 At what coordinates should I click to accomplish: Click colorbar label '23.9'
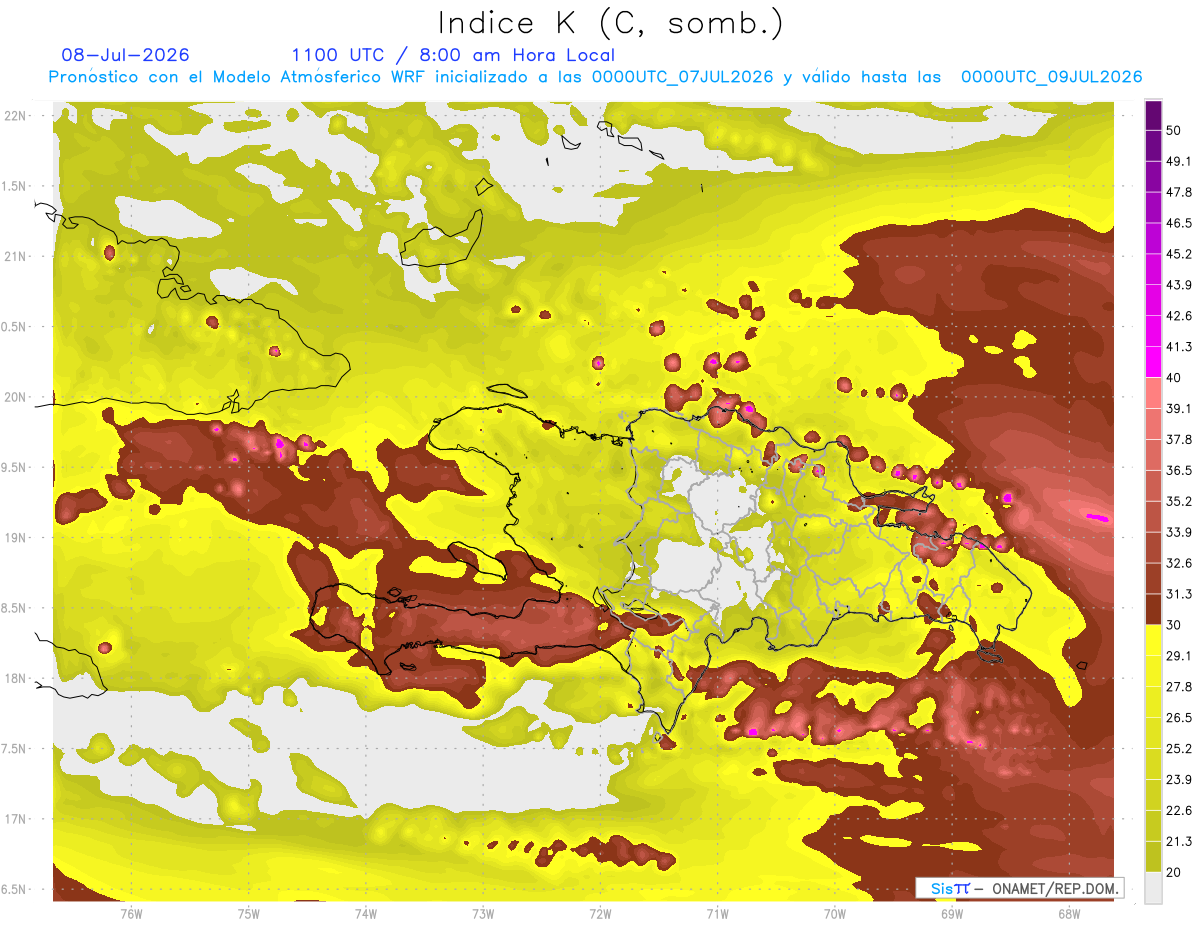click(1178, 780)
